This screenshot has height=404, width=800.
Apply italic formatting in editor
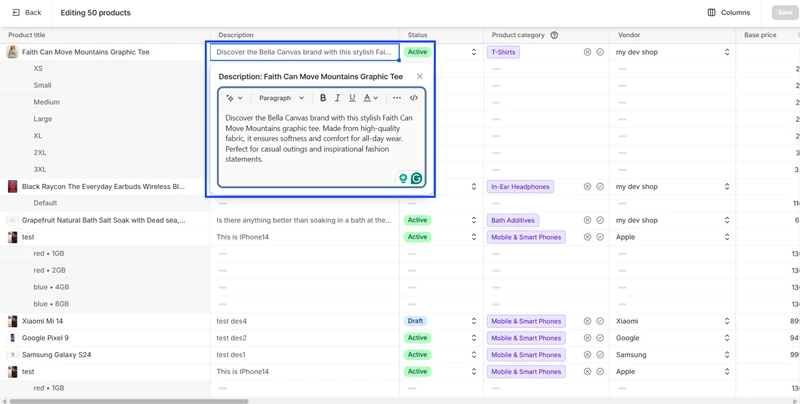(337, 98)
